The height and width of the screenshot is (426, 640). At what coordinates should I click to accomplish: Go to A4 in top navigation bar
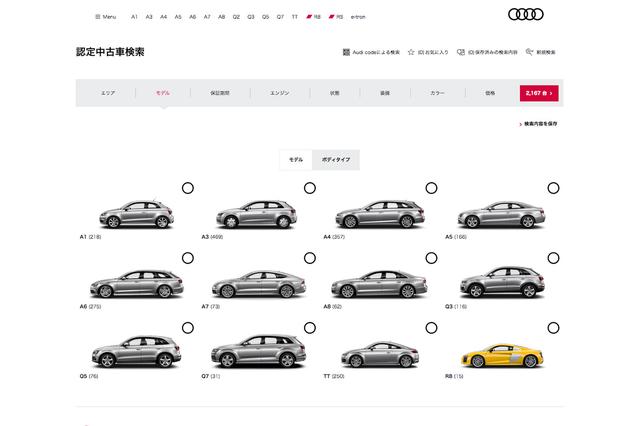coord(163,17)
